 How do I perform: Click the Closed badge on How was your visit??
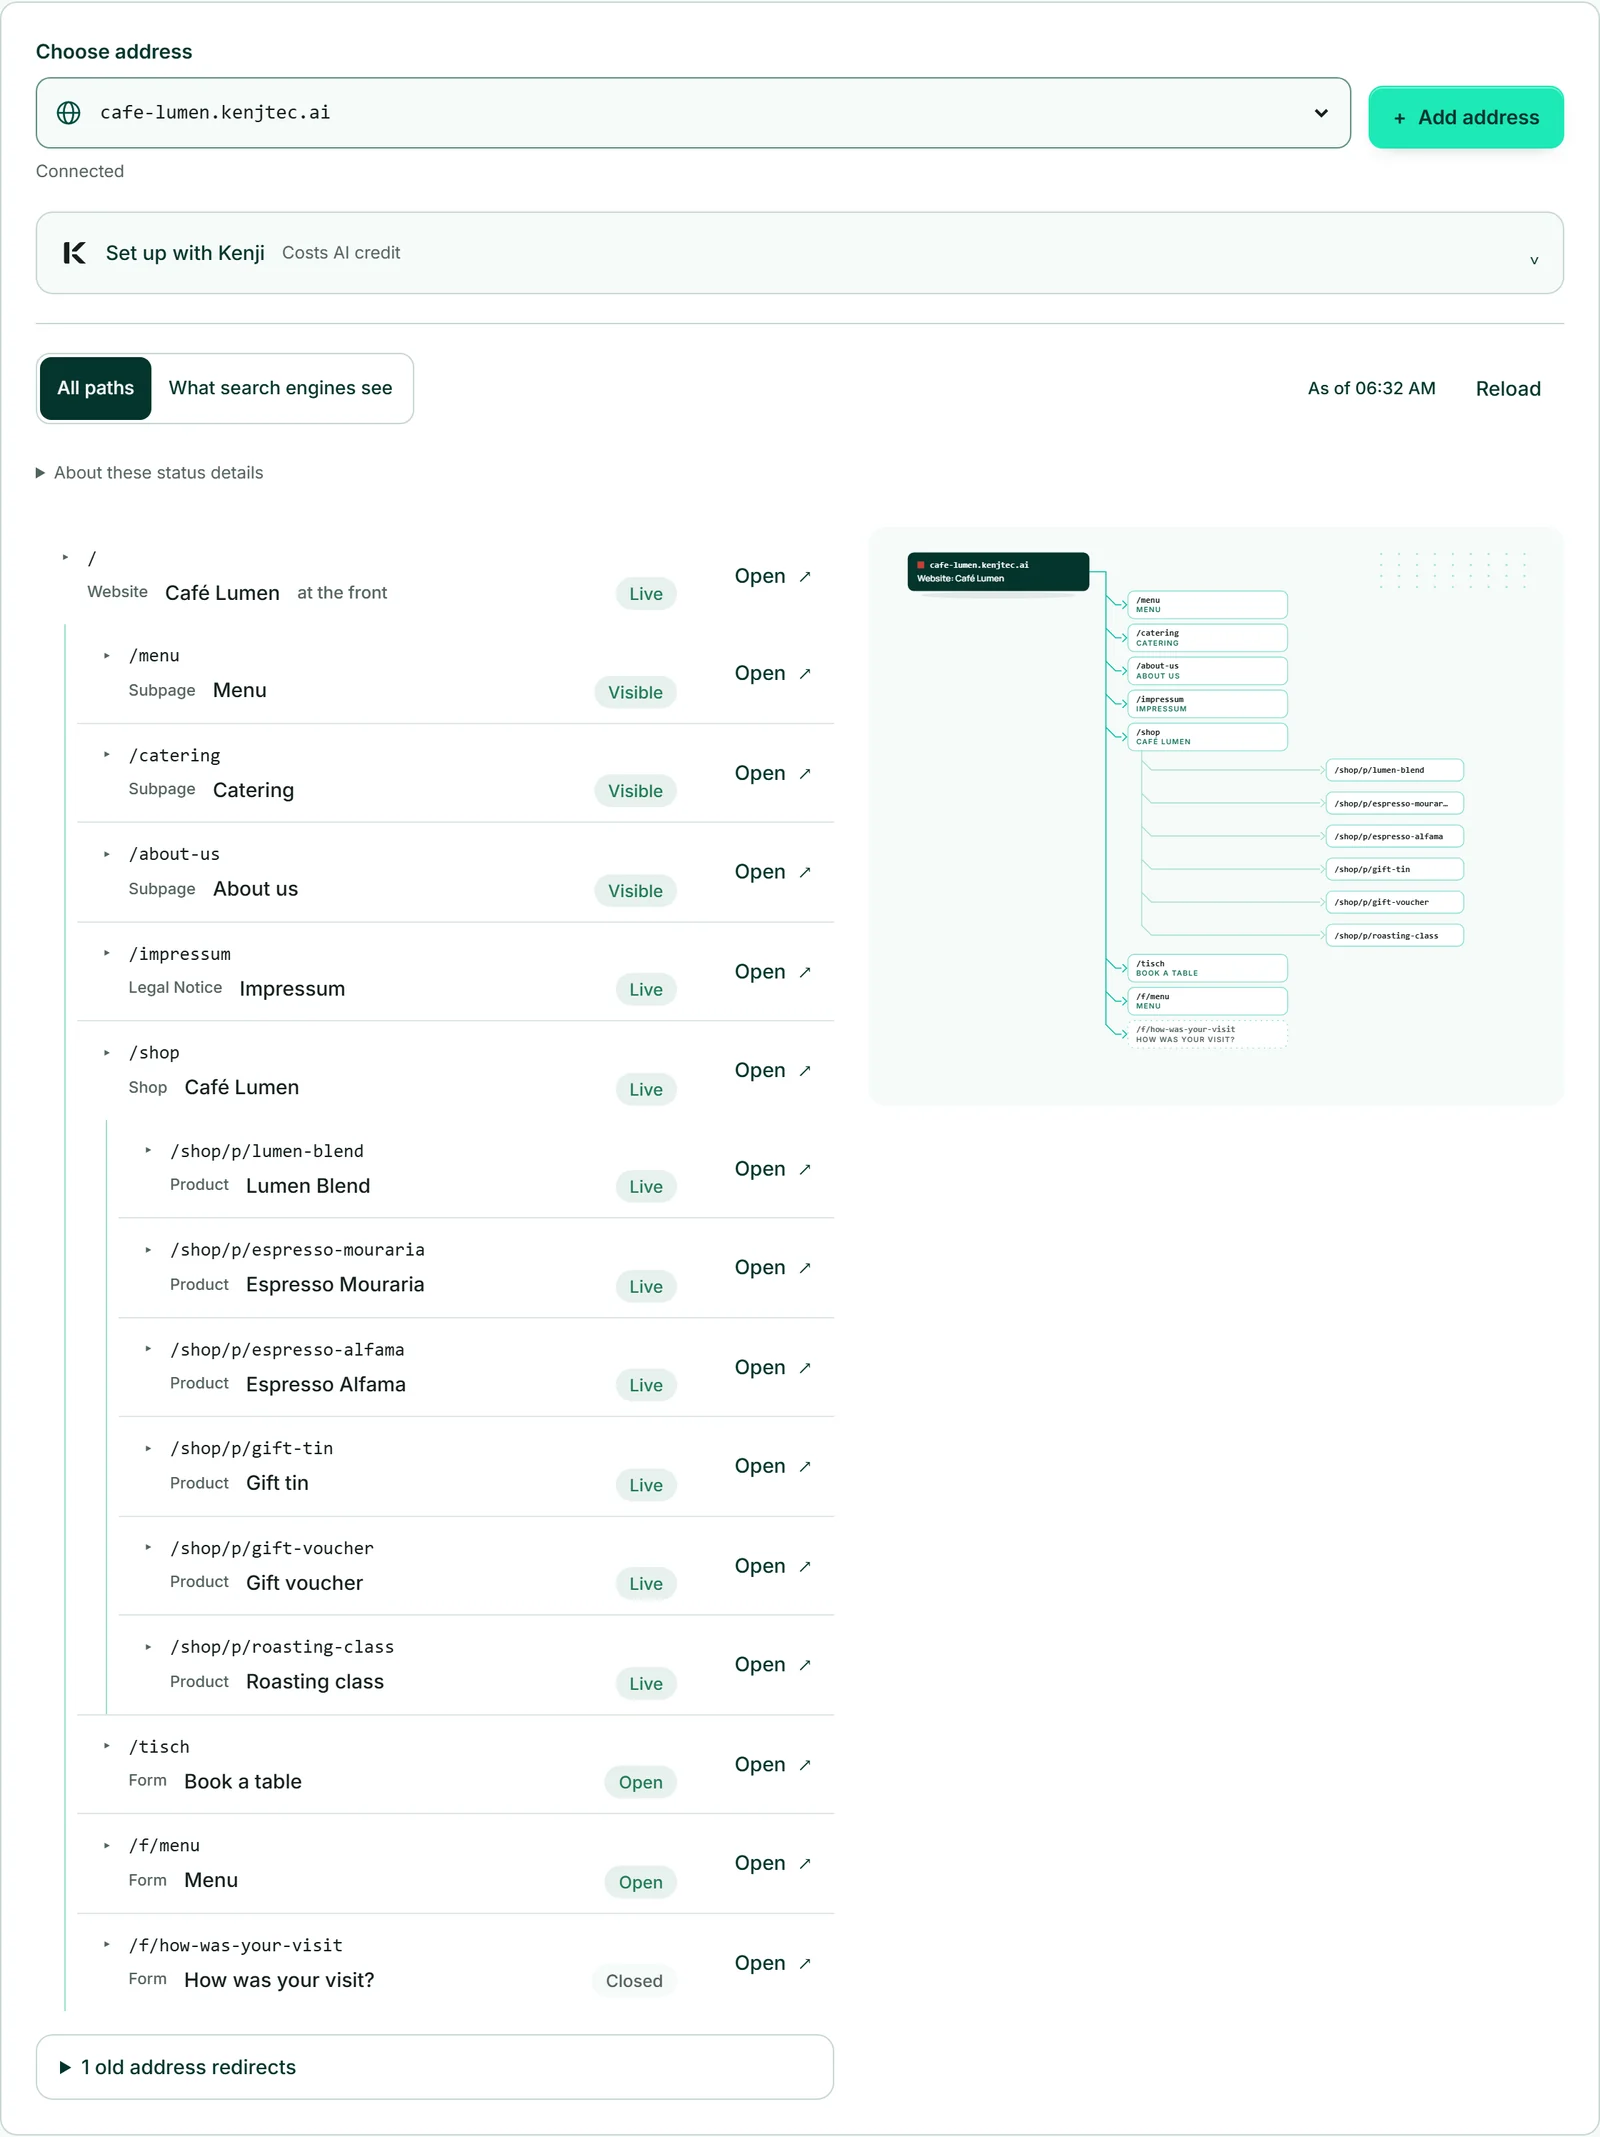634,1981
